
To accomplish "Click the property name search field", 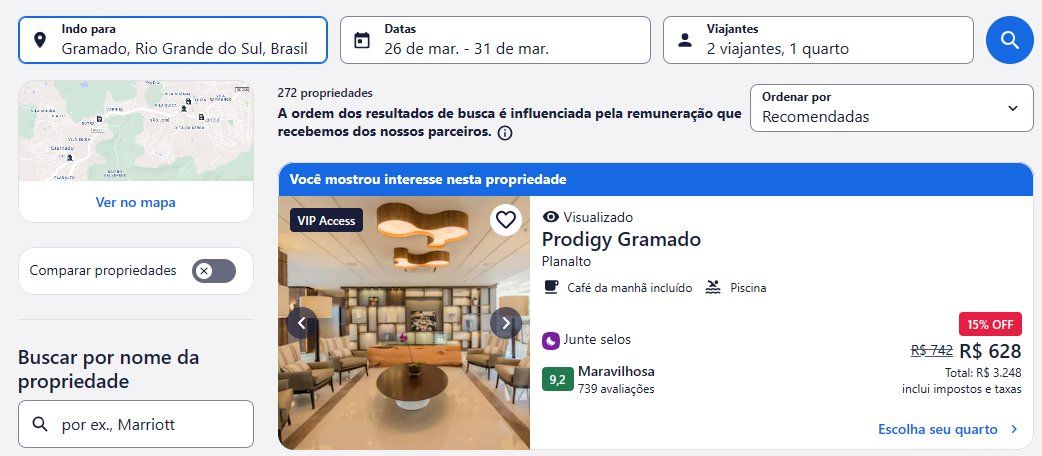I will (x=136, y=424).
